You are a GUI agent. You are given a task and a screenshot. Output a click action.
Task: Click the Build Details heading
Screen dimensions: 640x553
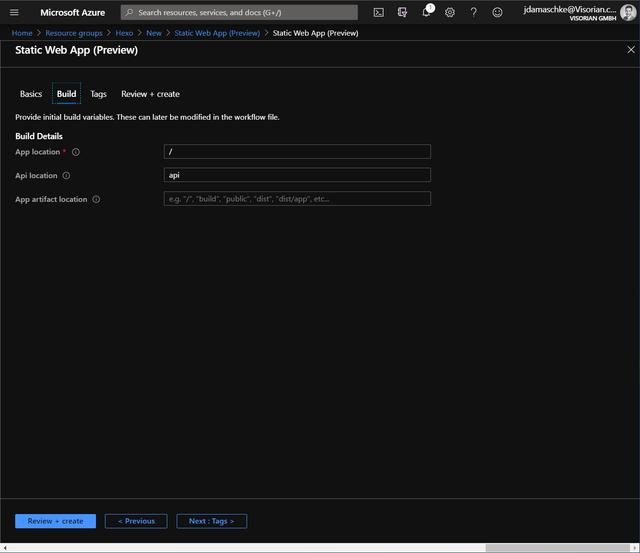[39, 136]
